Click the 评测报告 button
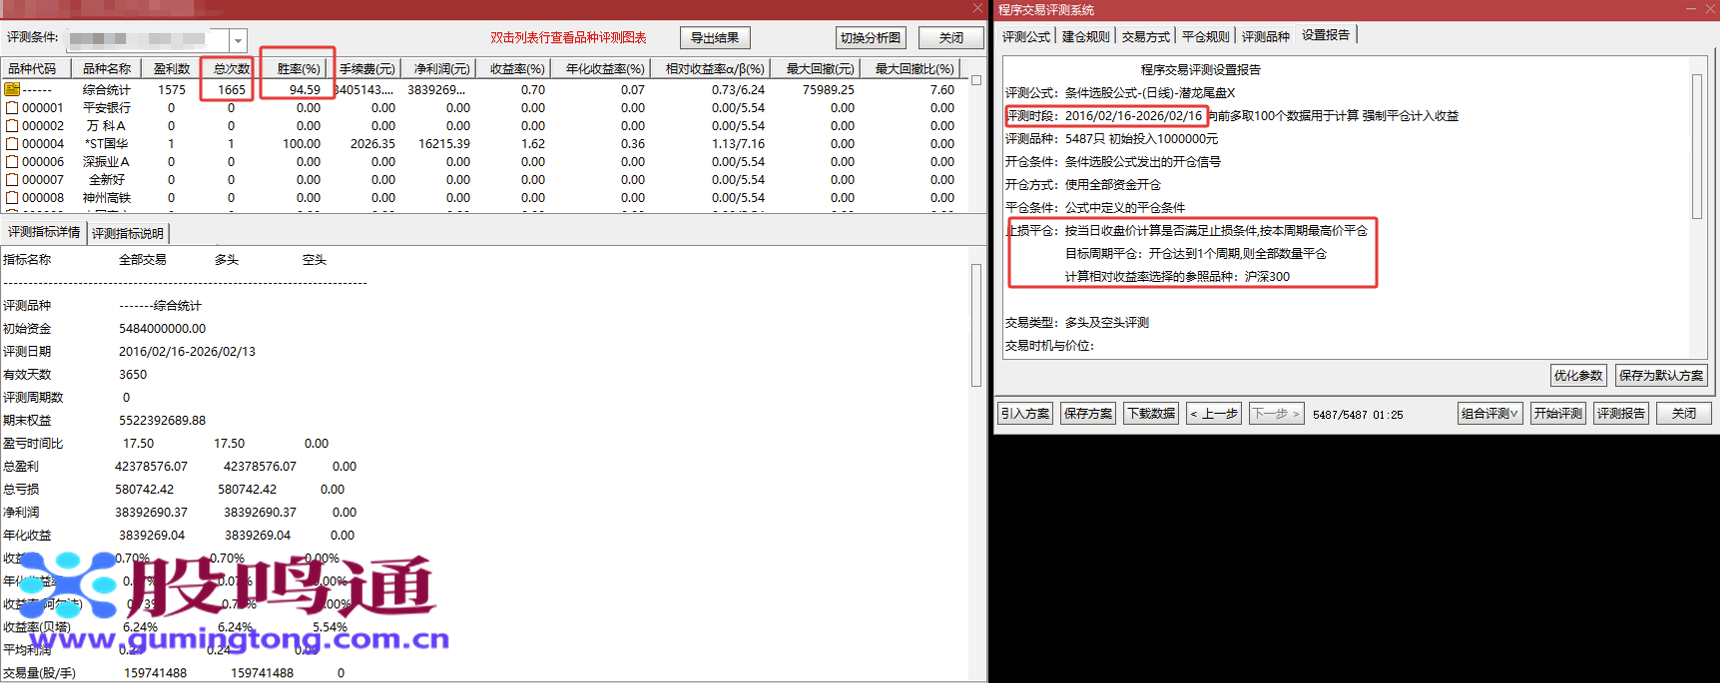Viewport: 1720px width, 683px height. point(1621,413)
